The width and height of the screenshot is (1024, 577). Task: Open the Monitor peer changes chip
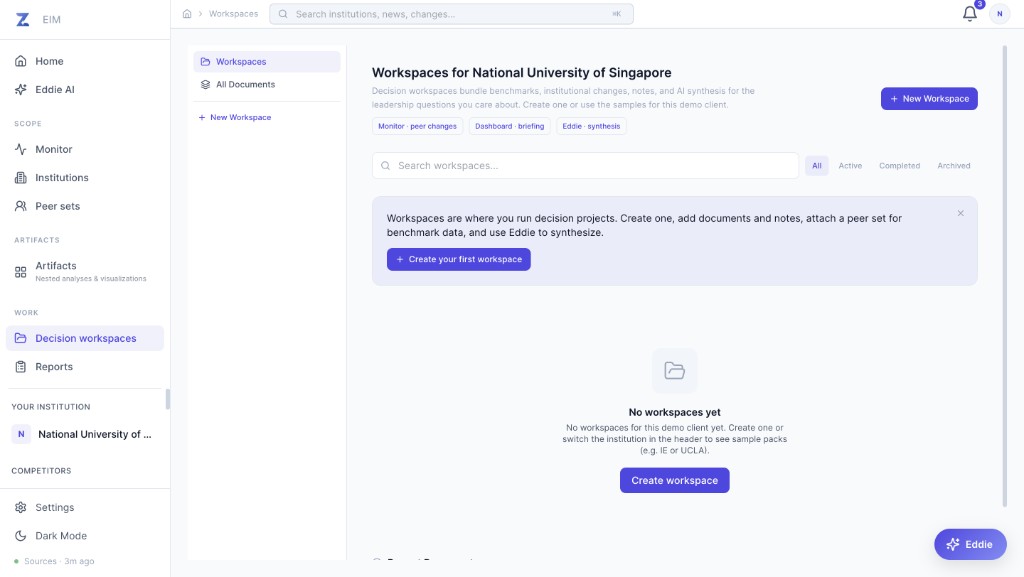coord(417,126)
